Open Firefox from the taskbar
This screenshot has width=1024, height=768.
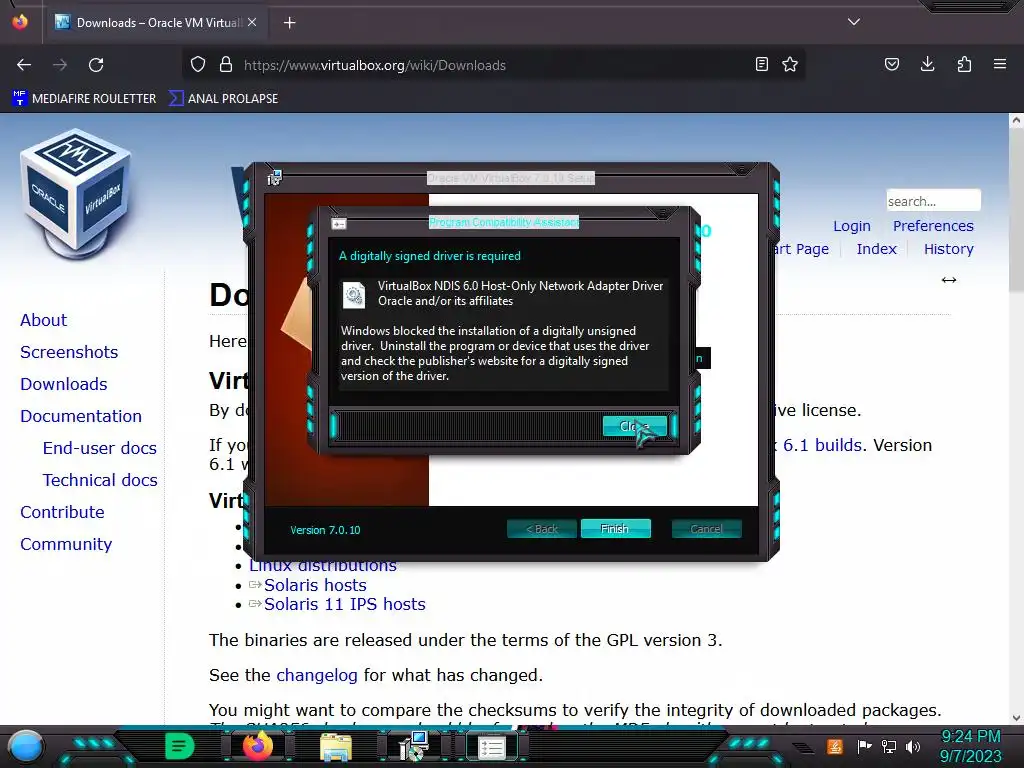click(257, 746)
